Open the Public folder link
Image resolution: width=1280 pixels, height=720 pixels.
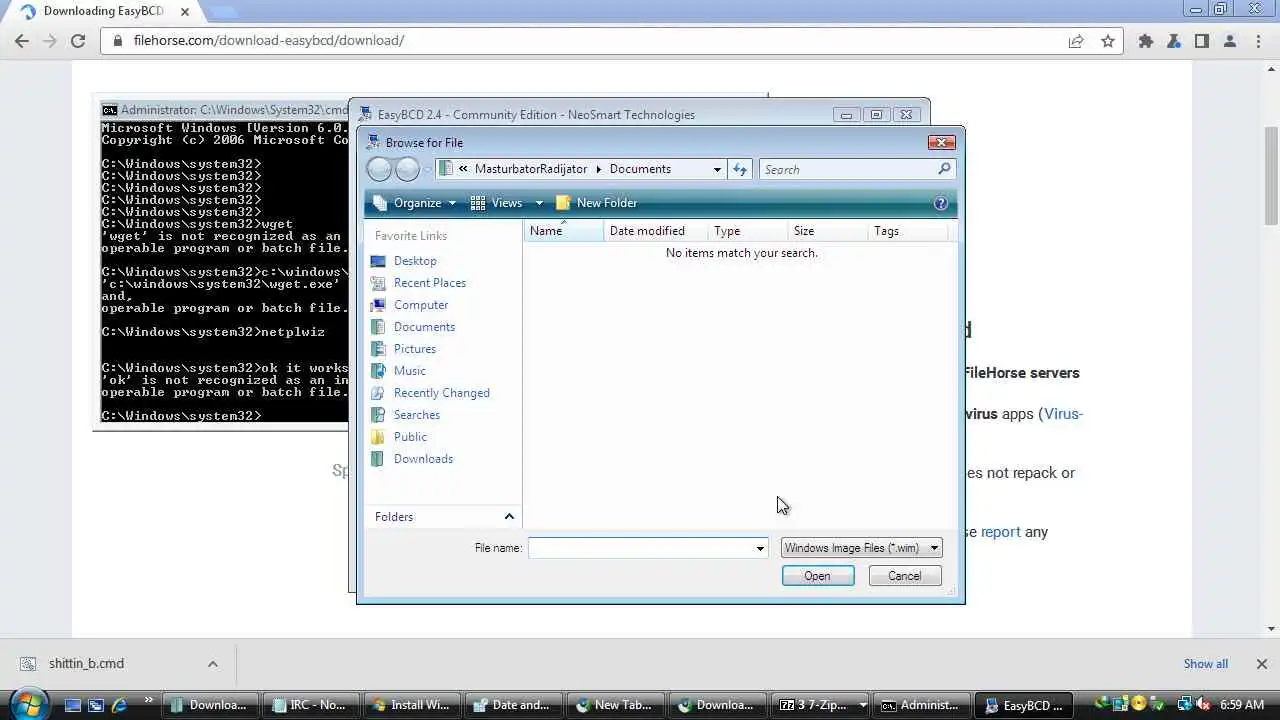410,437
